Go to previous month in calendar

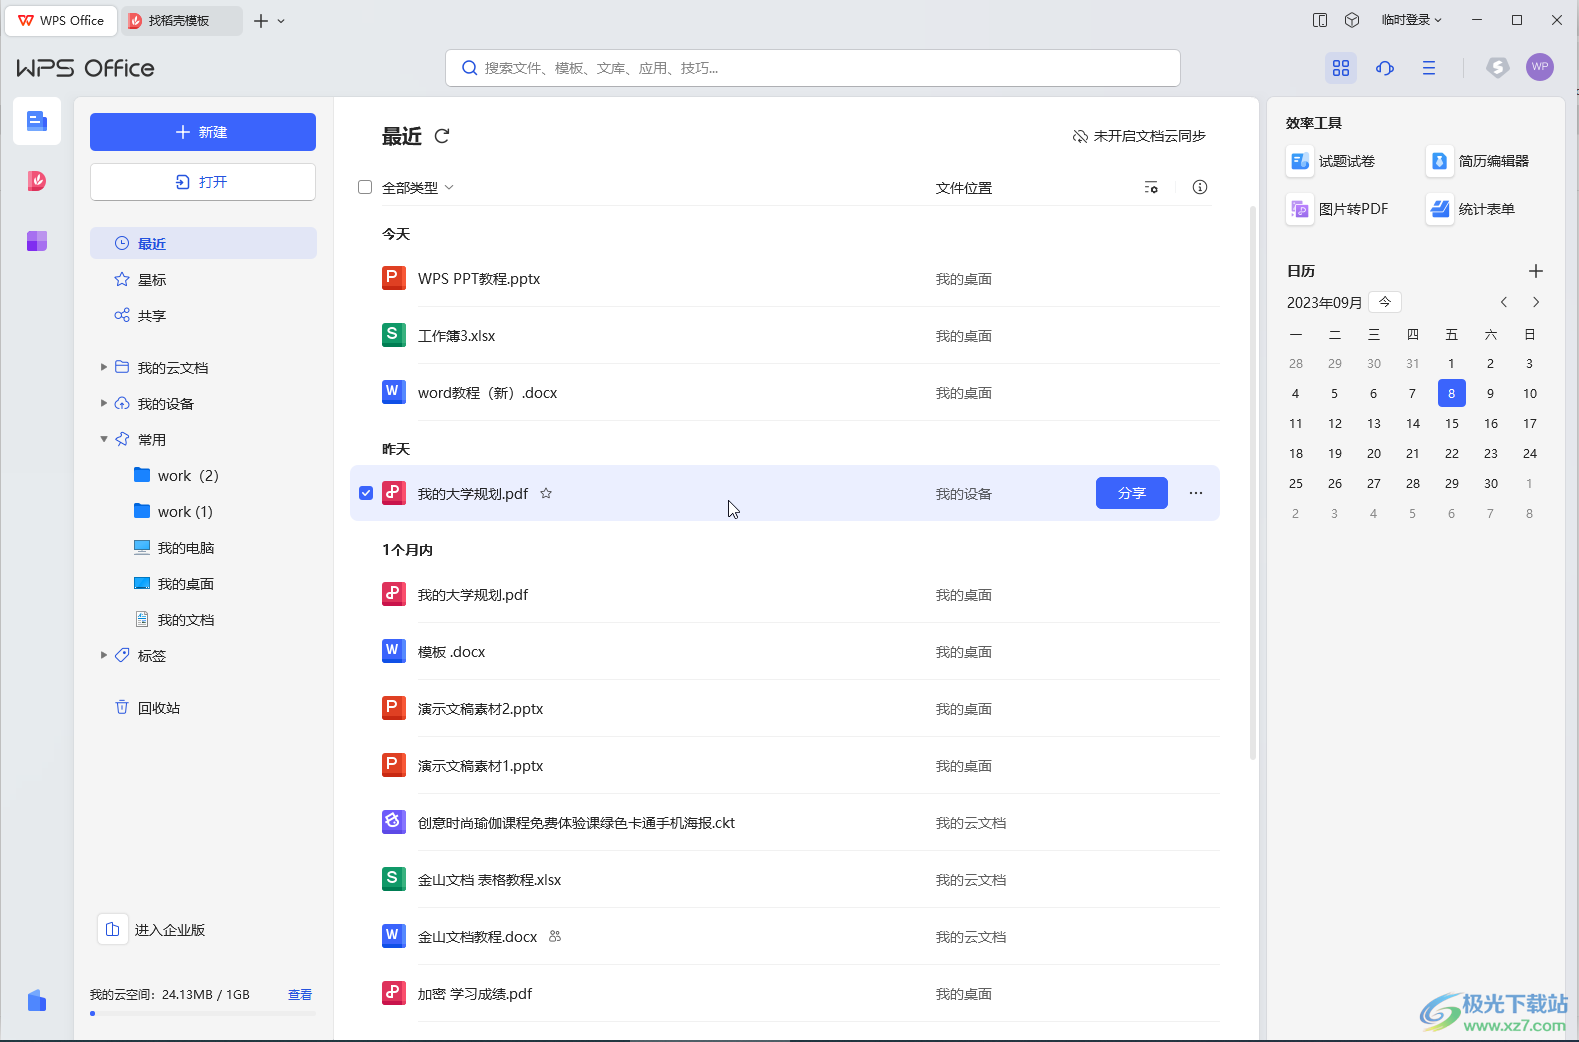1503,302
